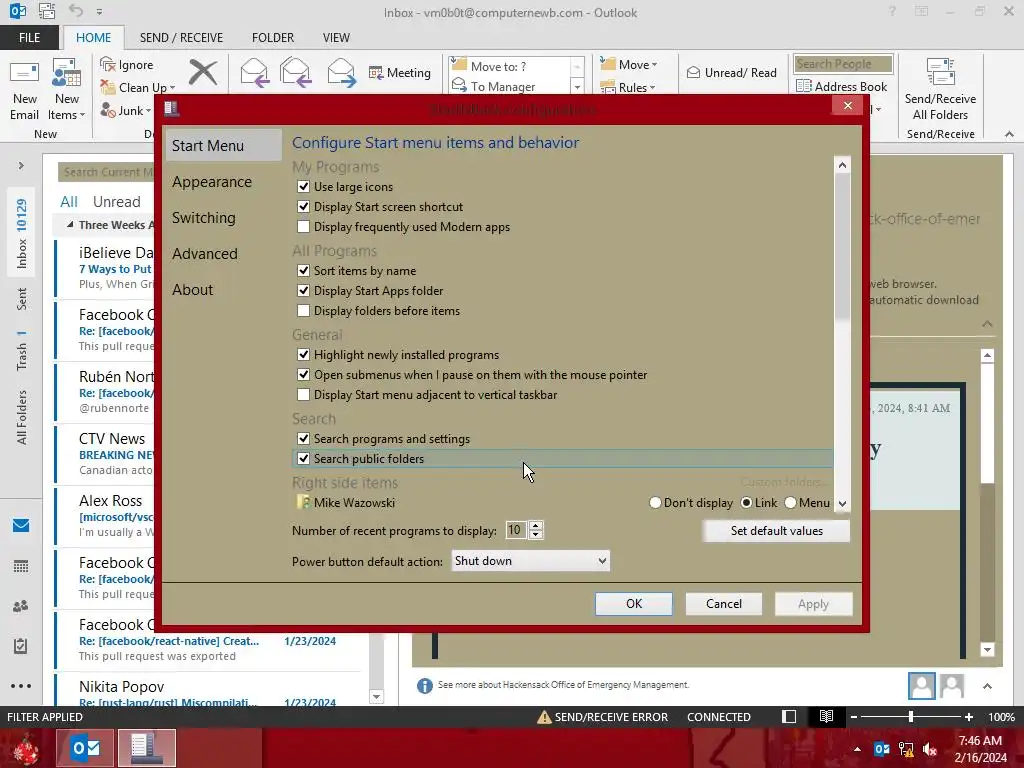
Task: Open Tasks view in Outlook navigation
Action: pyautogui.click(x=21, y=646)
